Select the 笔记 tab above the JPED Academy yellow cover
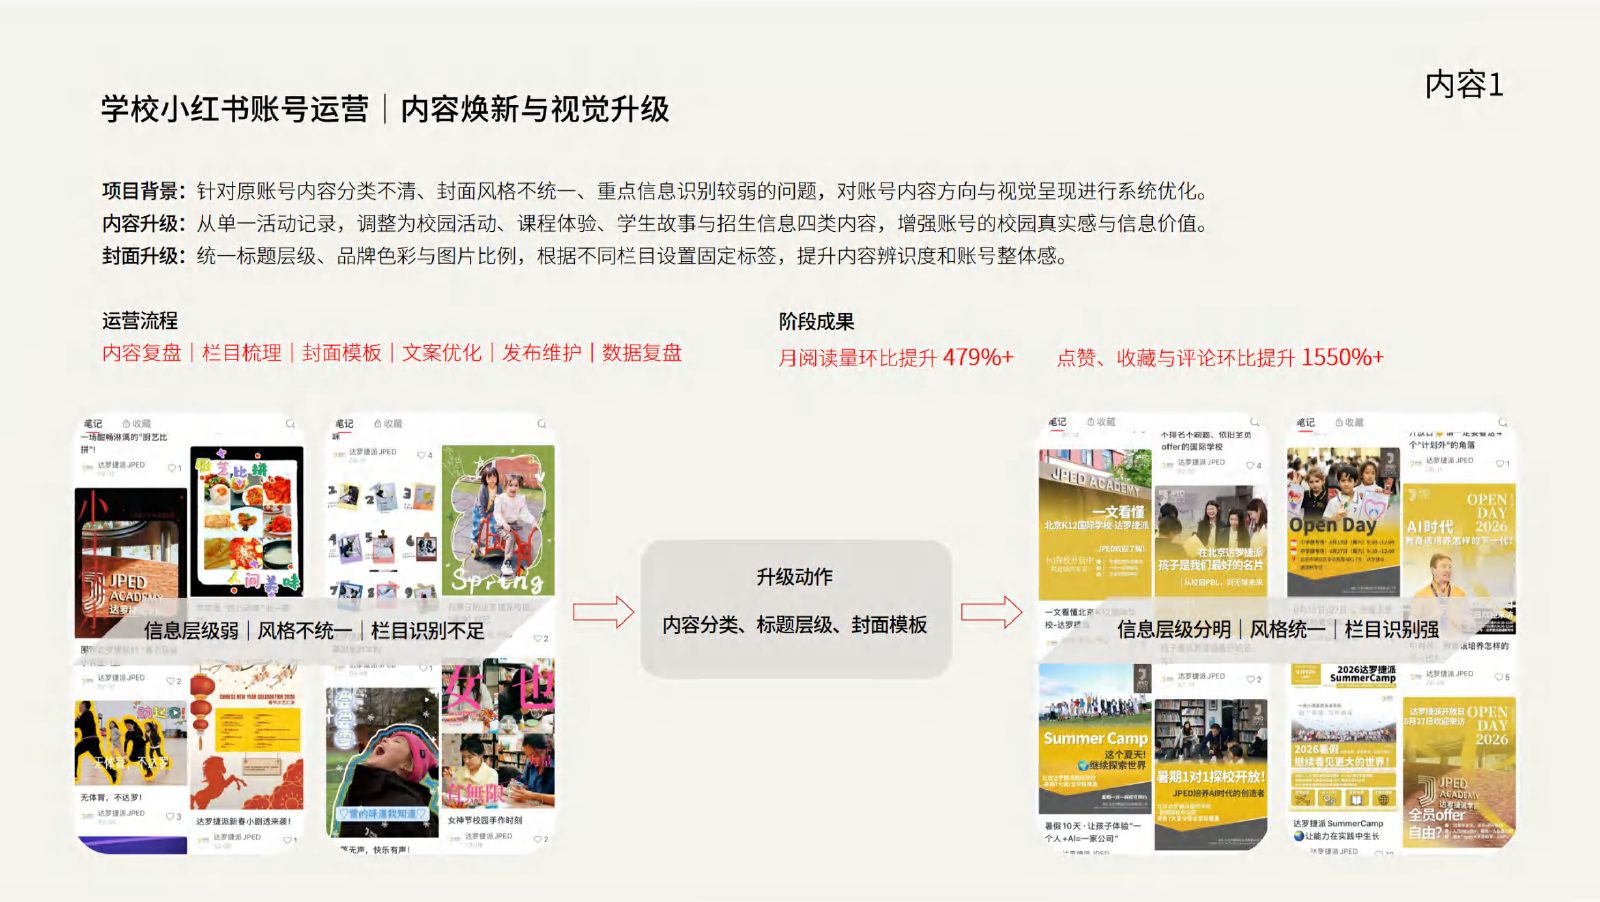Viewport: 1600px width, 902px height. pyautogui.click(x=1058, y=422)
